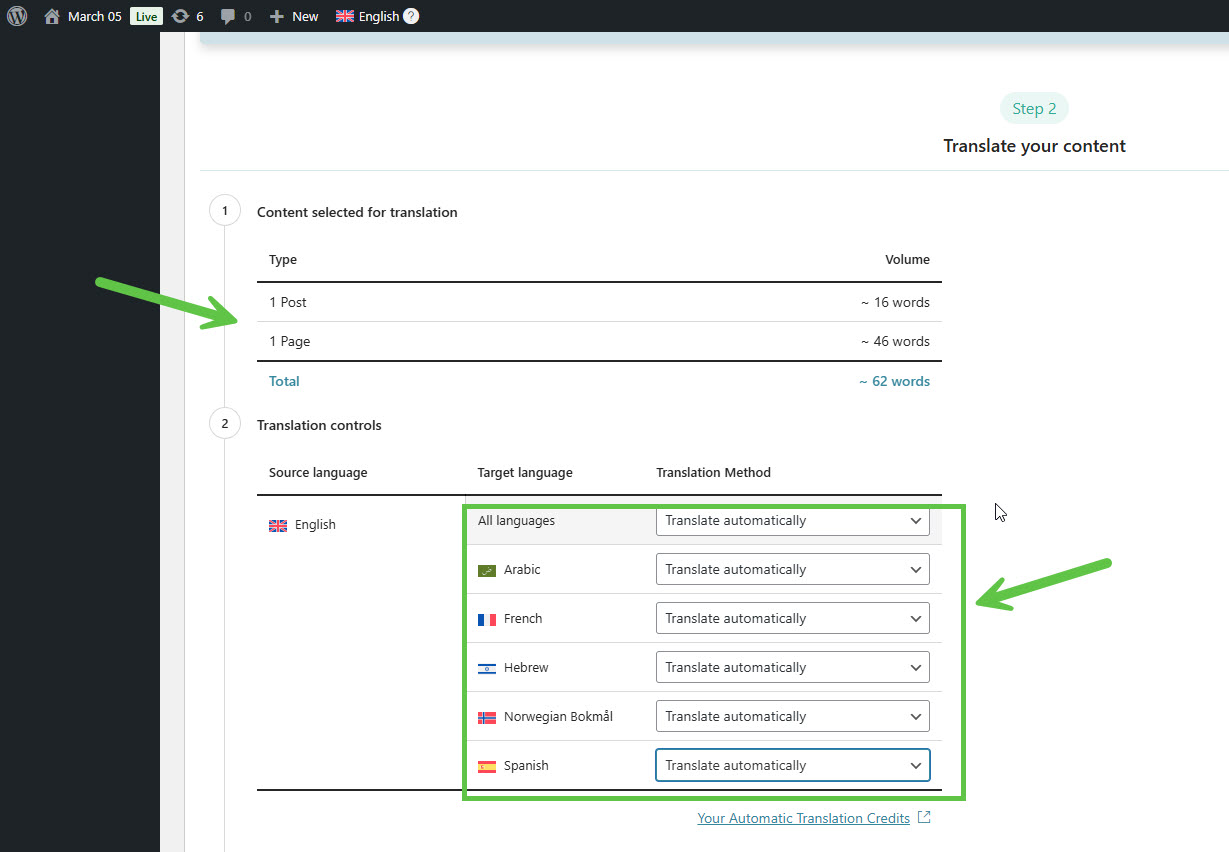The width and height of the screenshot is (1229, 852).
Task: Open Arabic translation method dropdown
Action: (793, 570)
